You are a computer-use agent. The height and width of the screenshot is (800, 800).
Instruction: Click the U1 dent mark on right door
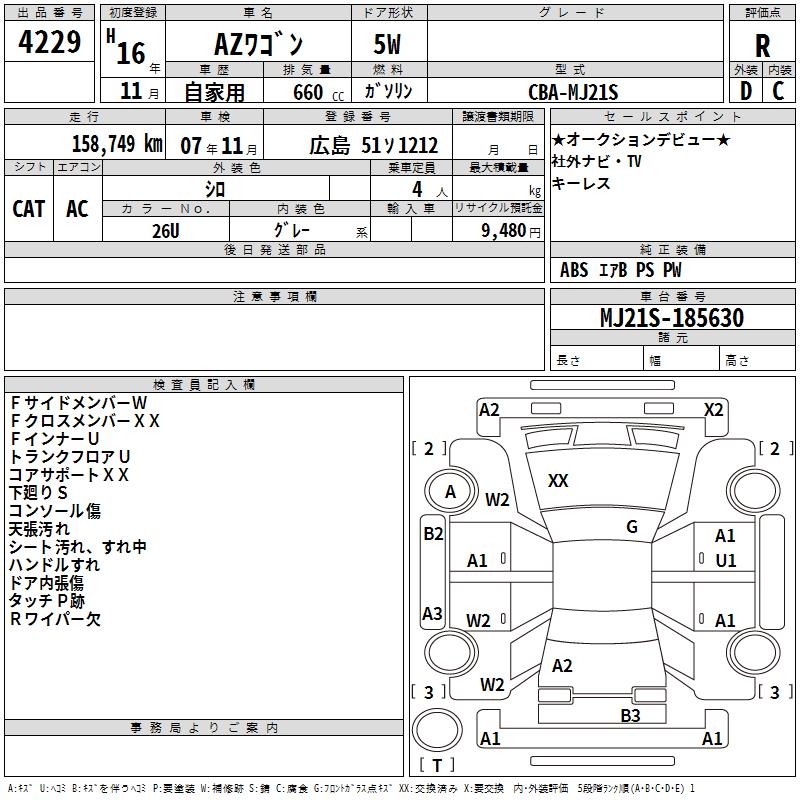point(726,561)
